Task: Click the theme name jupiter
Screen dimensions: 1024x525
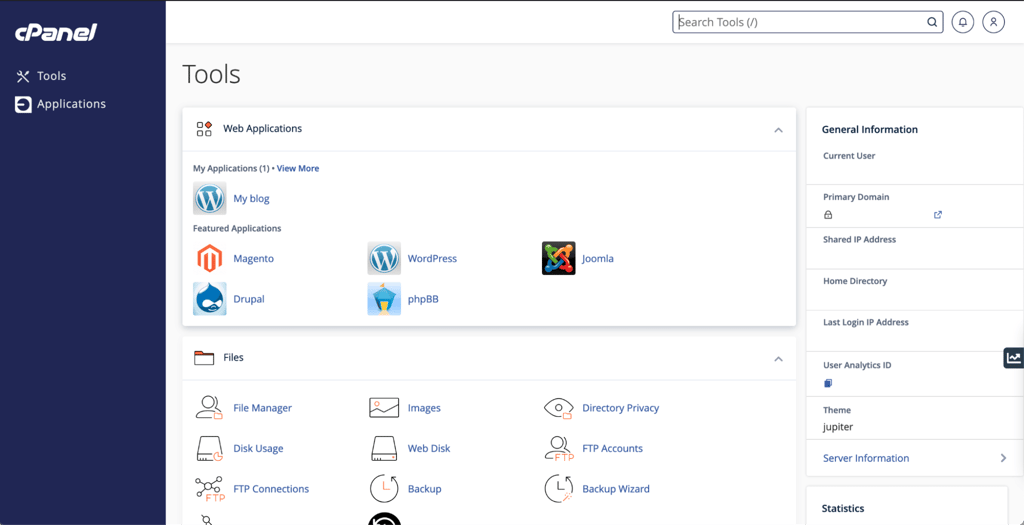Action: coord(838,428)
